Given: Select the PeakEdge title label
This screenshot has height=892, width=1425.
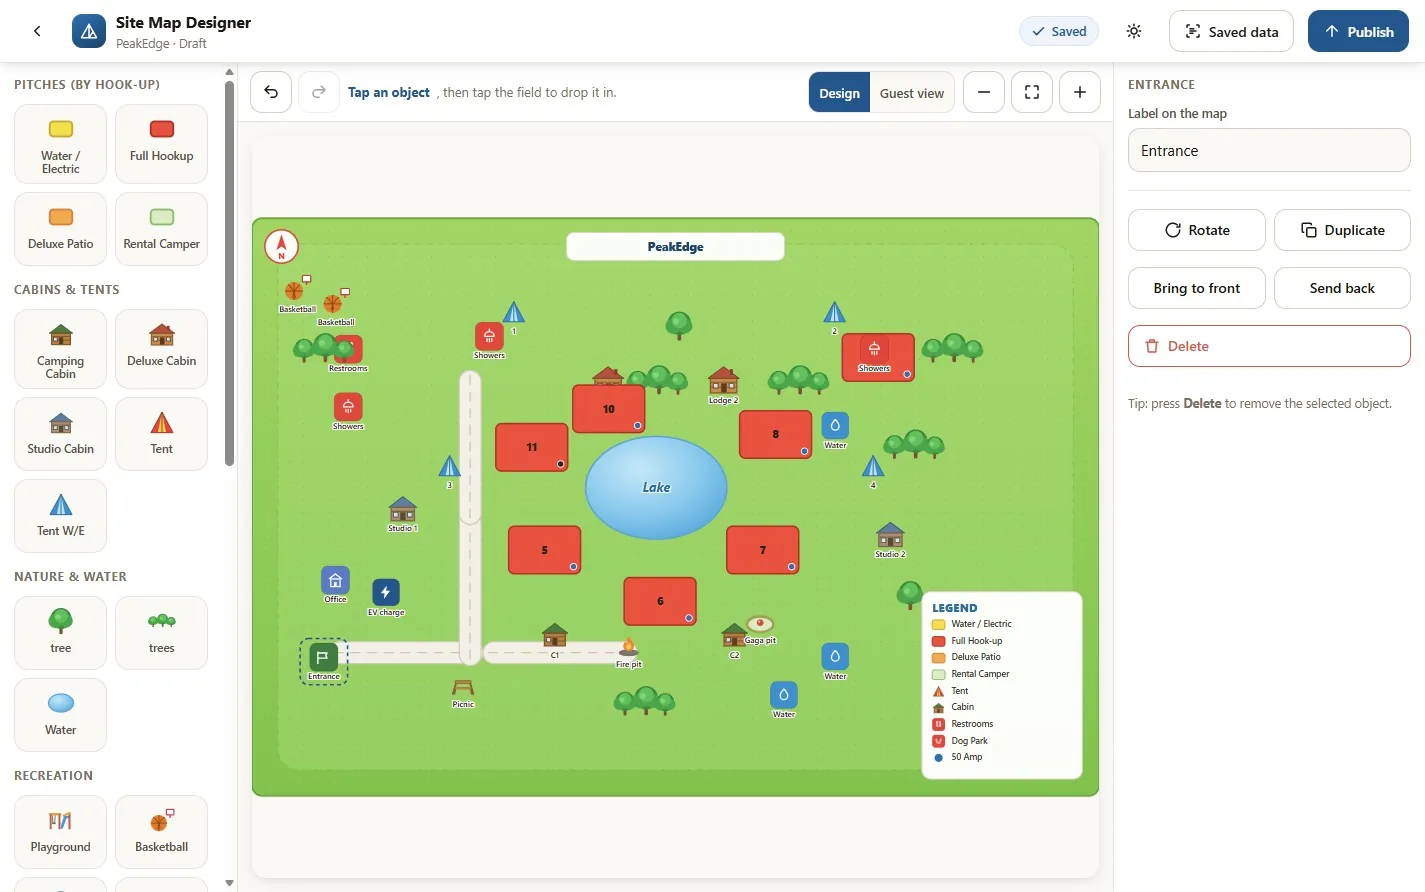Looking at the screenshot, I should (675, 246).
